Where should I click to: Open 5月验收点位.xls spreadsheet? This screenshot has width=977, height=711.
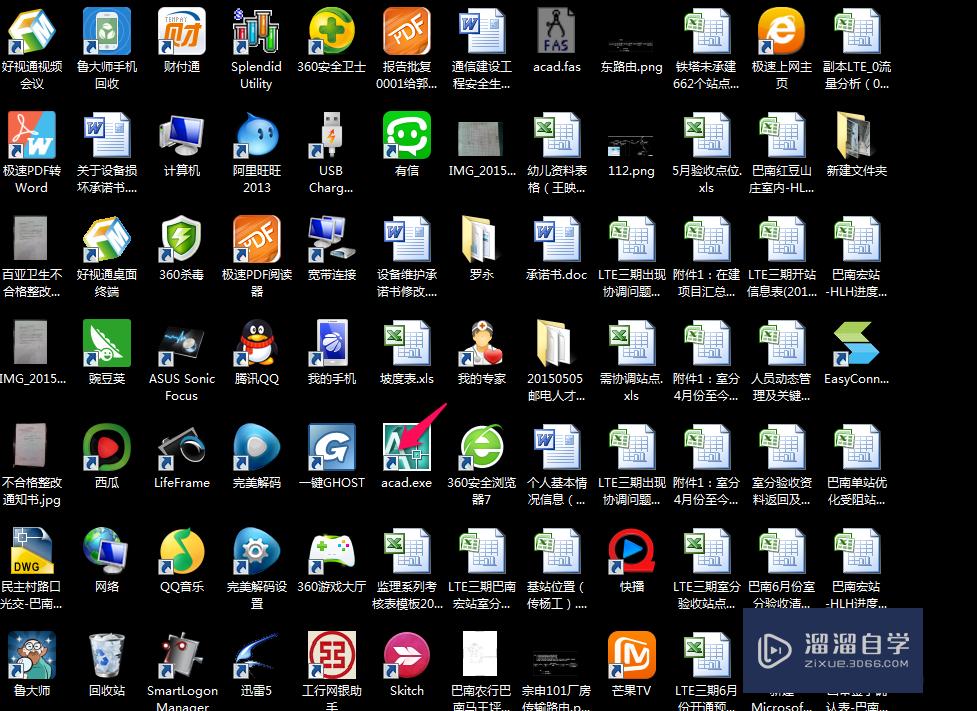coord(706,135)
